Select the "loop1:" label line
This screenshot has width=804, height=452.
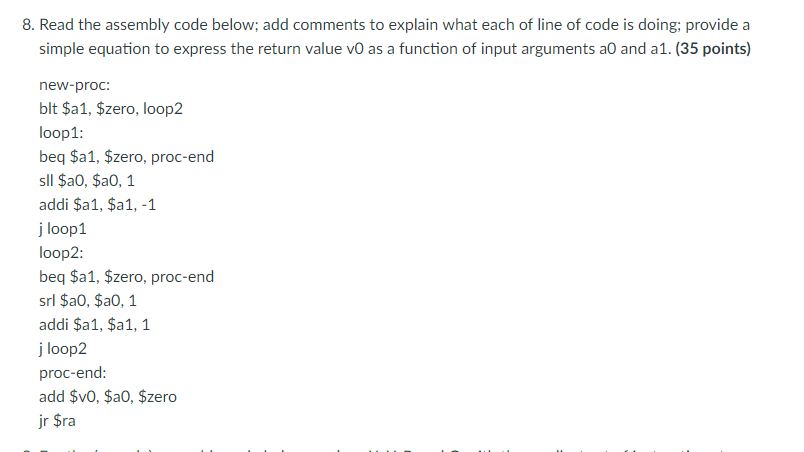60,133
